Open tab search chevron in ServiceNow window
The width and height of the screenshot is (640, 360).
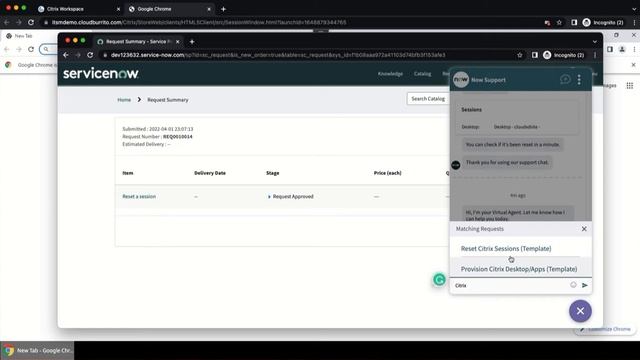tap(595, 42)
